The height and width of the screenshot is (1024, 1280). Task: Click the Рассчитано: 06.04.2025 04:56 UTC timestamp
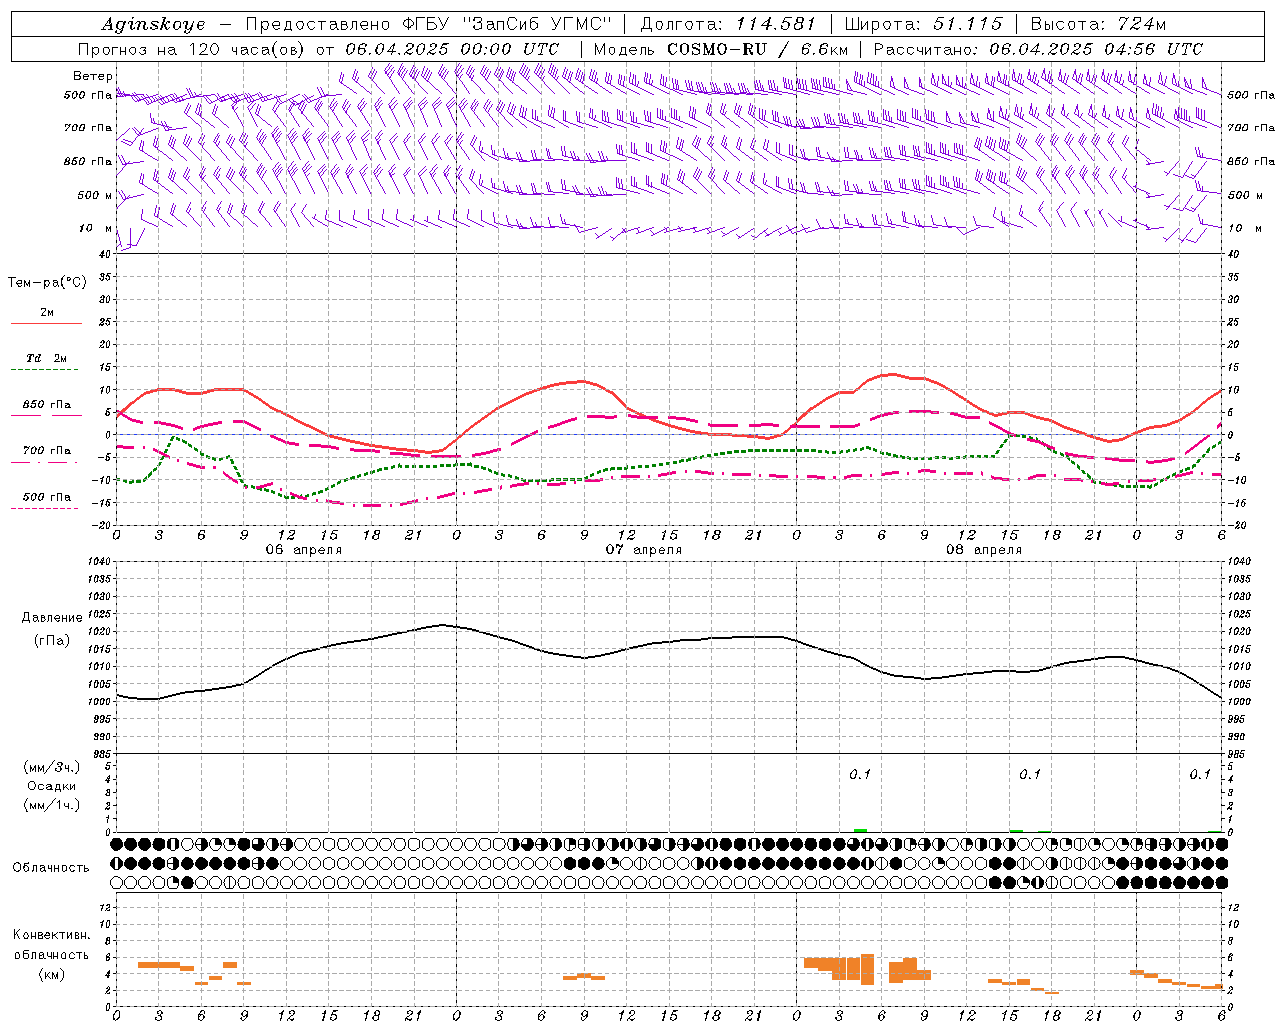click(x=1038, y=49)
